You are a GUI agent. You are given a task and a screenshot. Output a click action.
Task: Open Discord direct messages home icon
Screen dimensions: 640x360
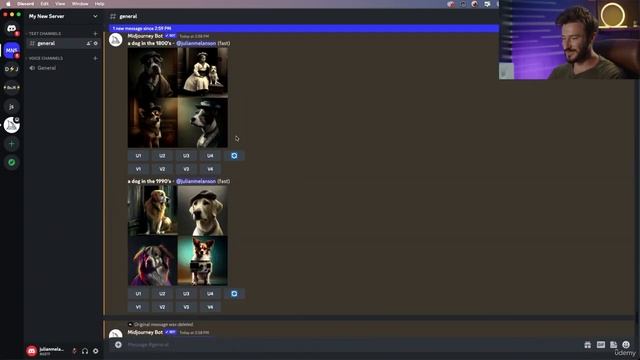11,29
